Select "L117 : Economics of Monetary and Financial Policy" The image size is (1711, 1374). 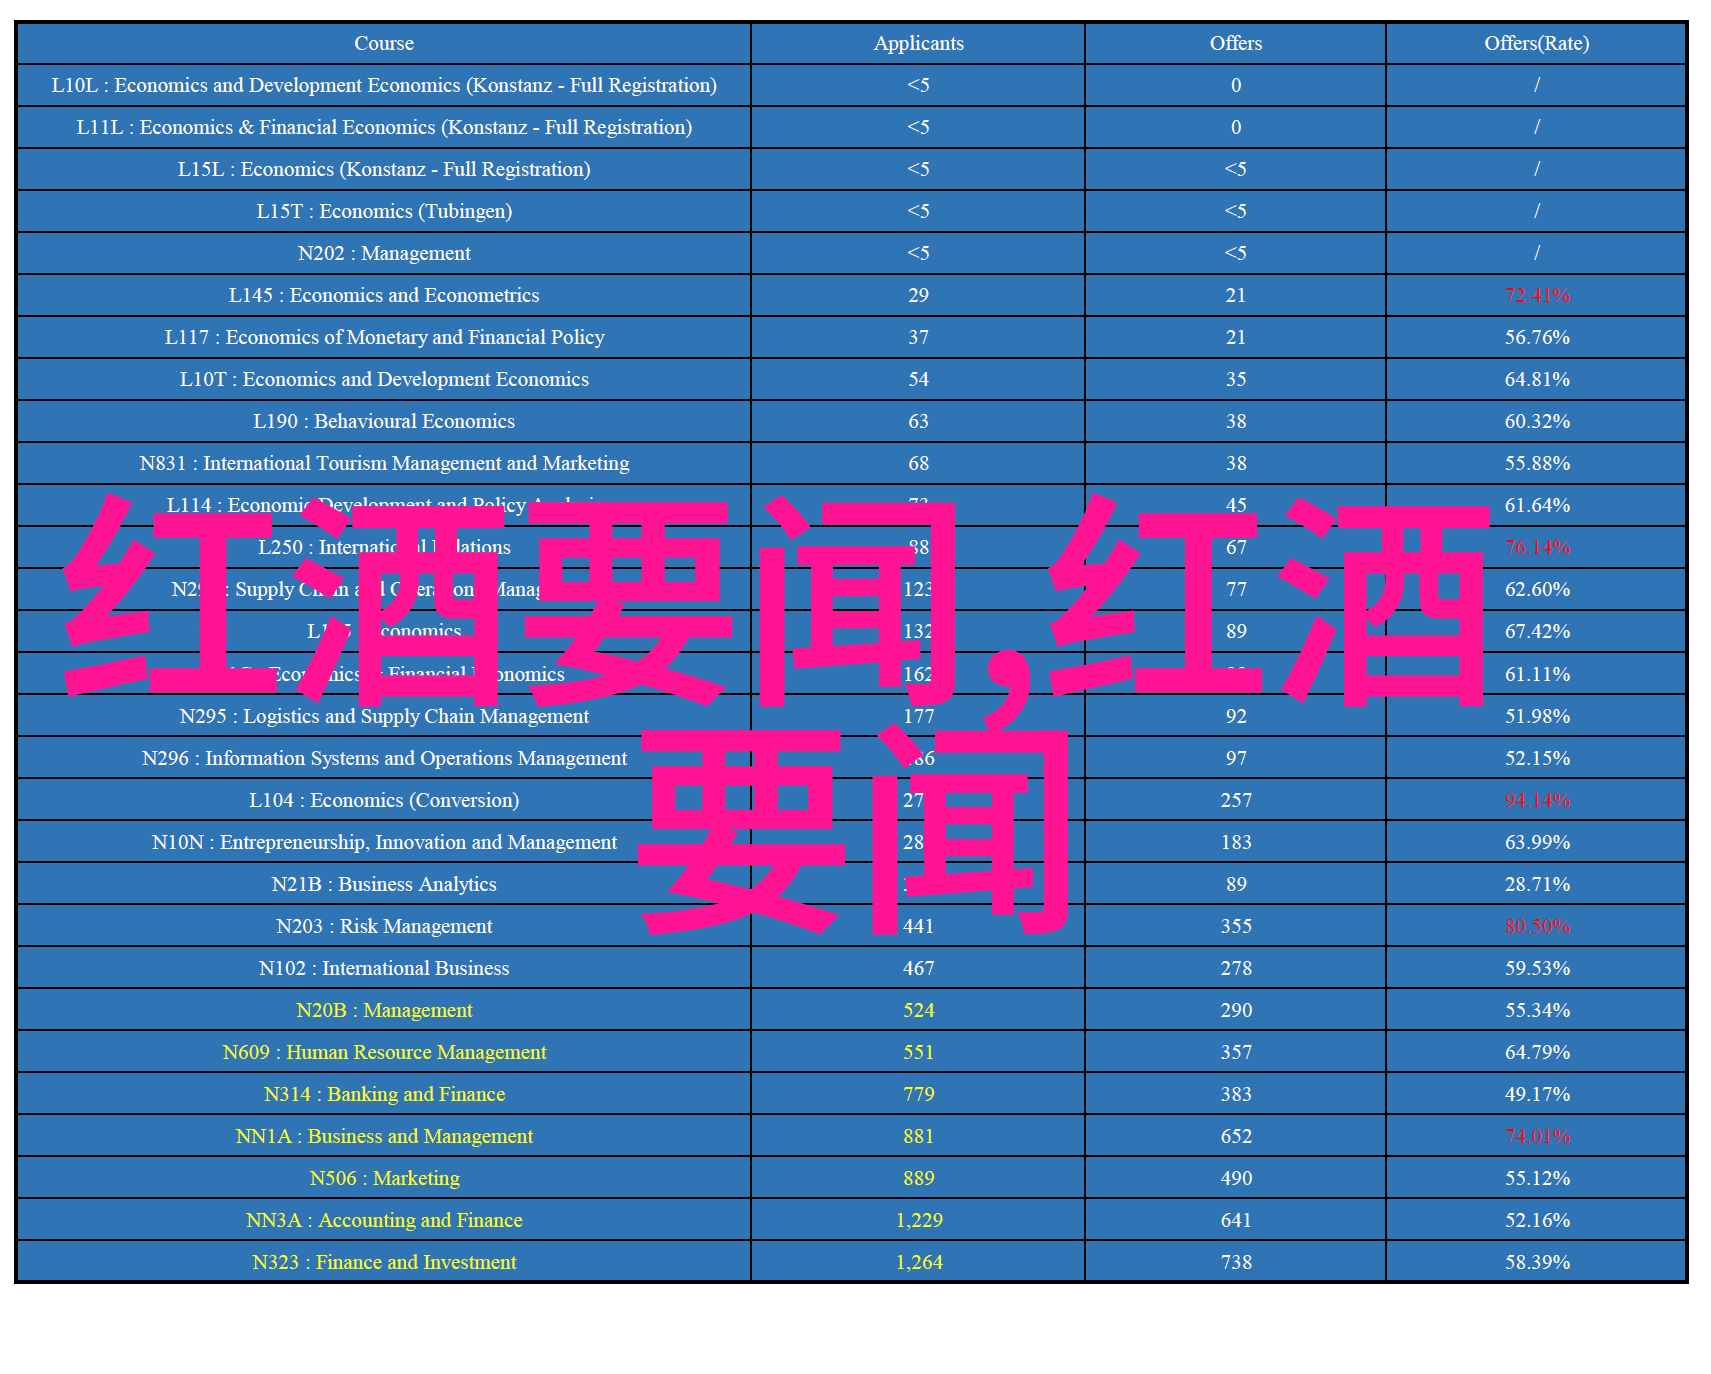click(384, 337)
